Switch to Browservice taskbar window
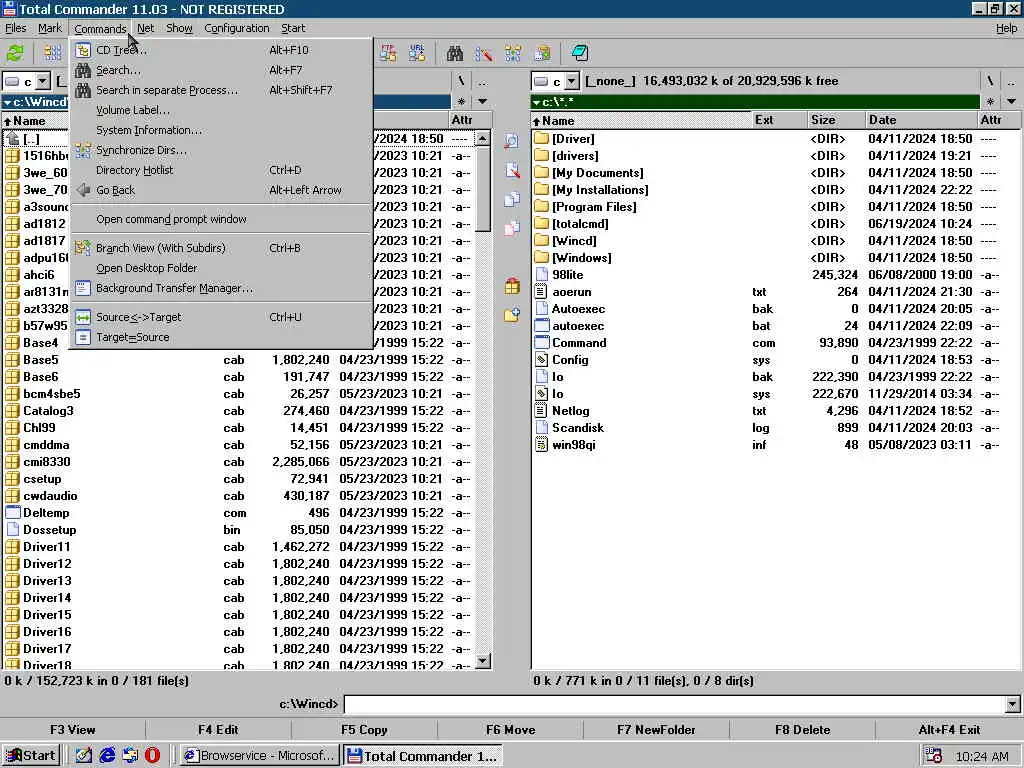 (259, 756)
